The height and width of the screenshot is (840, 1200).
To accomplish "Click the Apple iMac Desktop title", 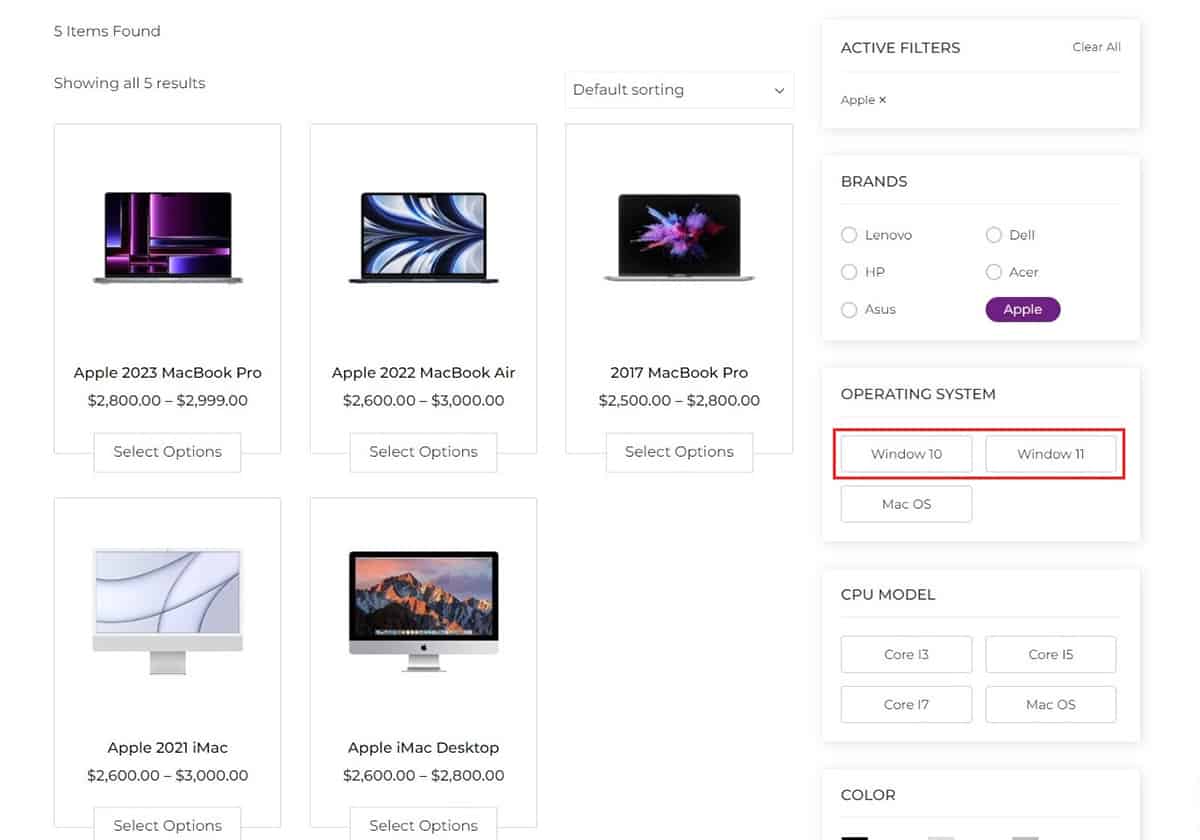I will pos(423,747).
